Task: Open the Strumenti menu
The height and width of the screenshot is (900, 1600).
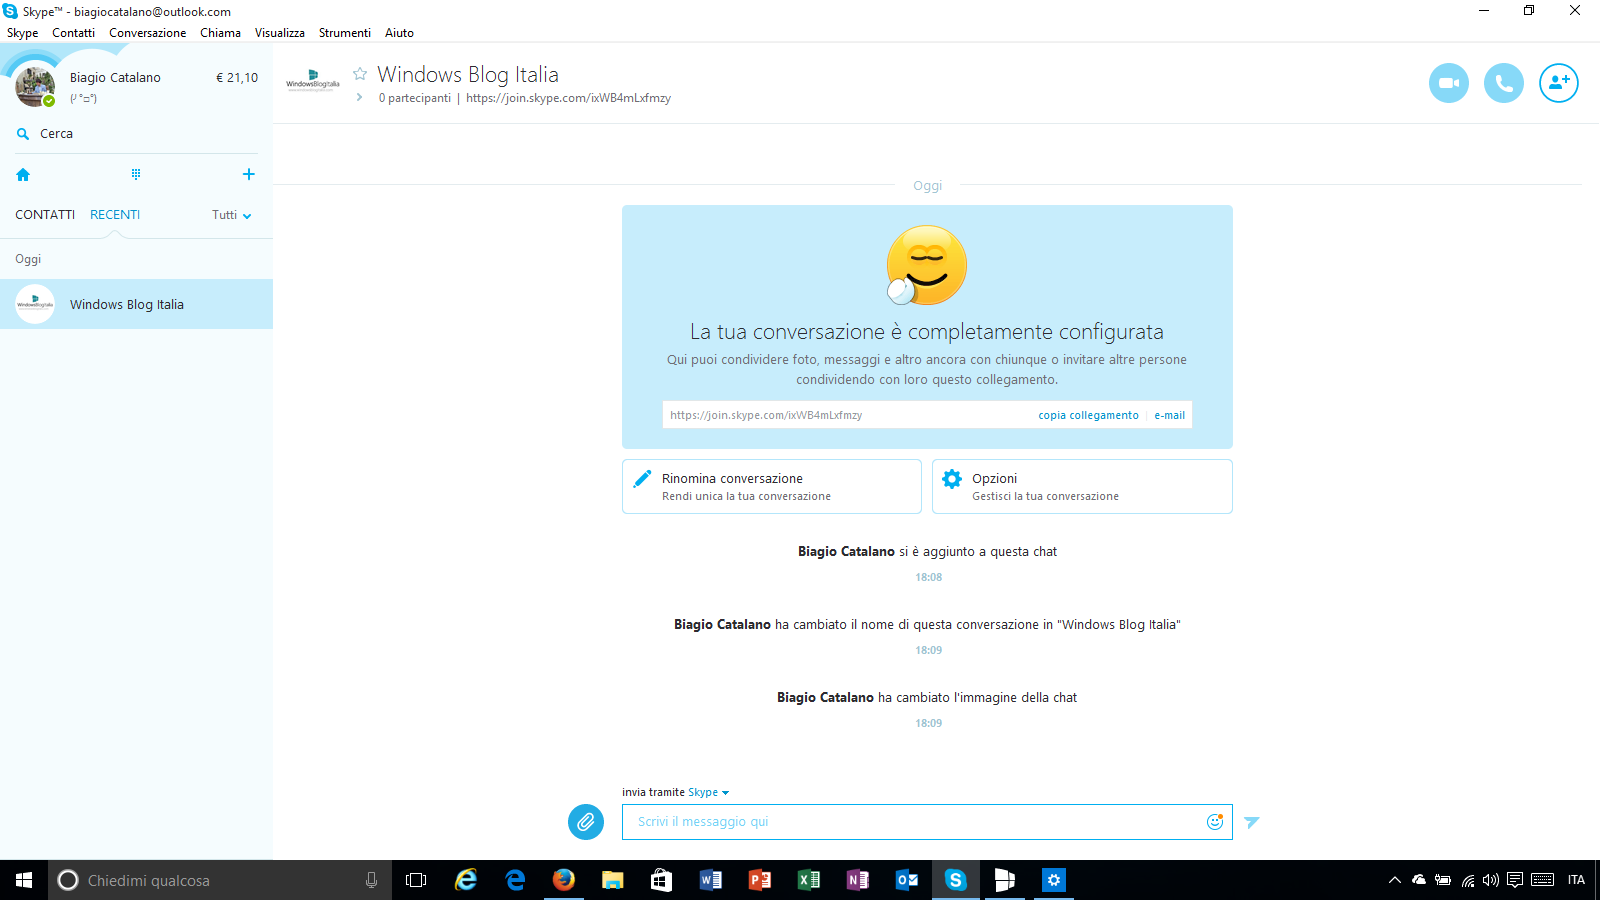Action: tap(344, 33)
